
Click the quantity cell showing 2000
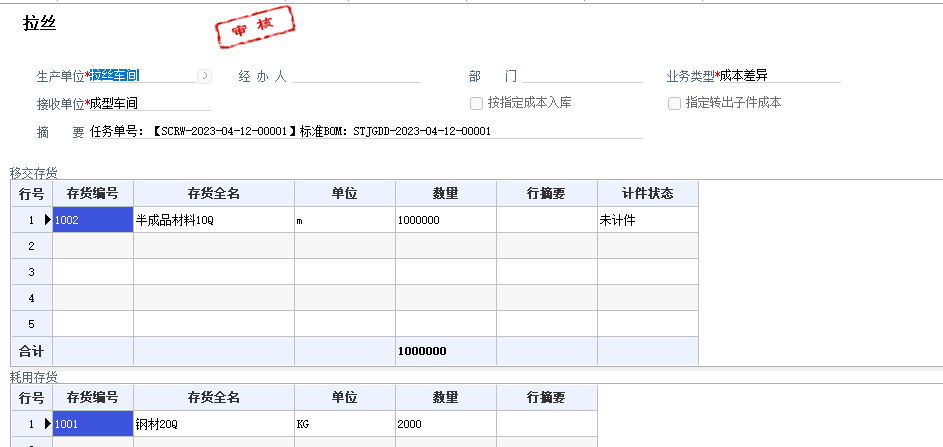(445, 424)
